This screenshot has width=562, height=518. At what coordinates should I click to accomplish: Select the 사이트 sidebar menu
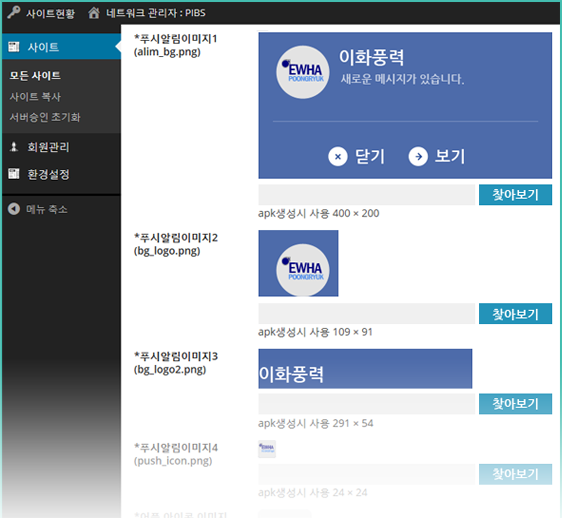pyautogui.click(x=62, y=47)
